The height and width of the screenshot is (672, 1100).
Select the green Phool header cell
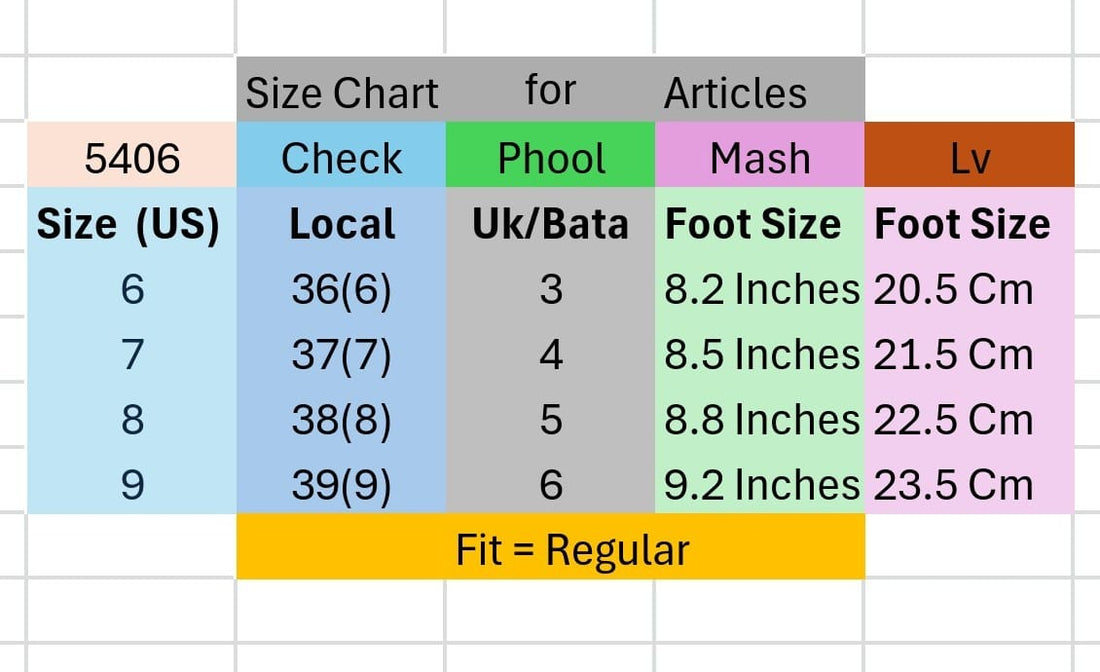(x=551, y=158)
